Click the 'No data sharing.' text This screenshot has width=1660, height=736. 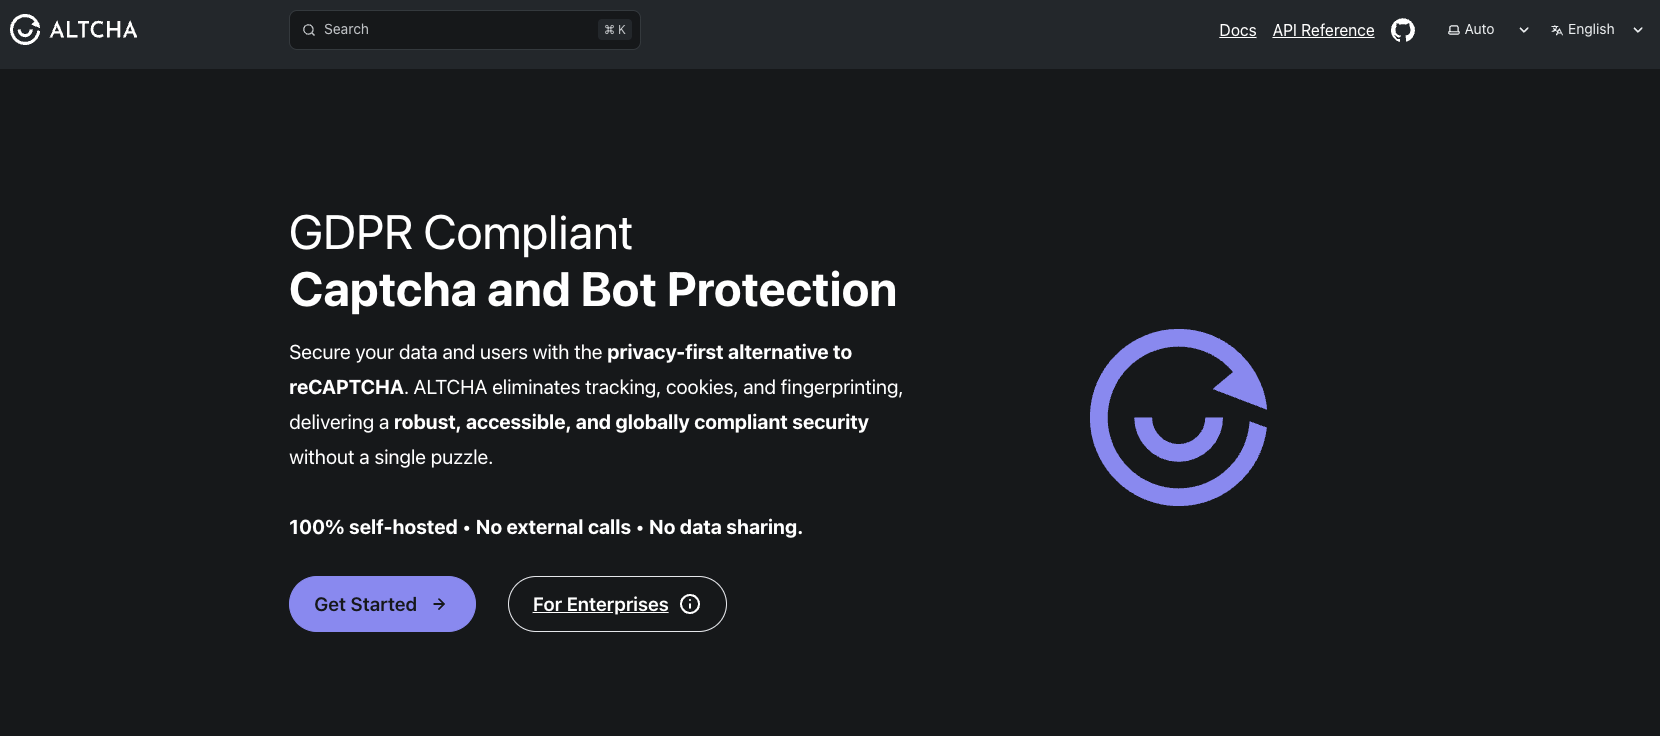tap(726, 527)
